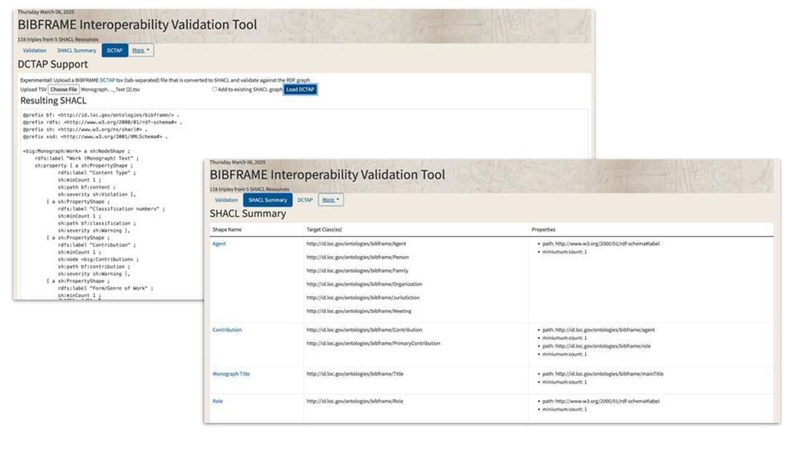Click rdfs:label "Content Type" line in SHACL output
The height and width of the screenshot is (450, 800).
(x=96, y=173)
